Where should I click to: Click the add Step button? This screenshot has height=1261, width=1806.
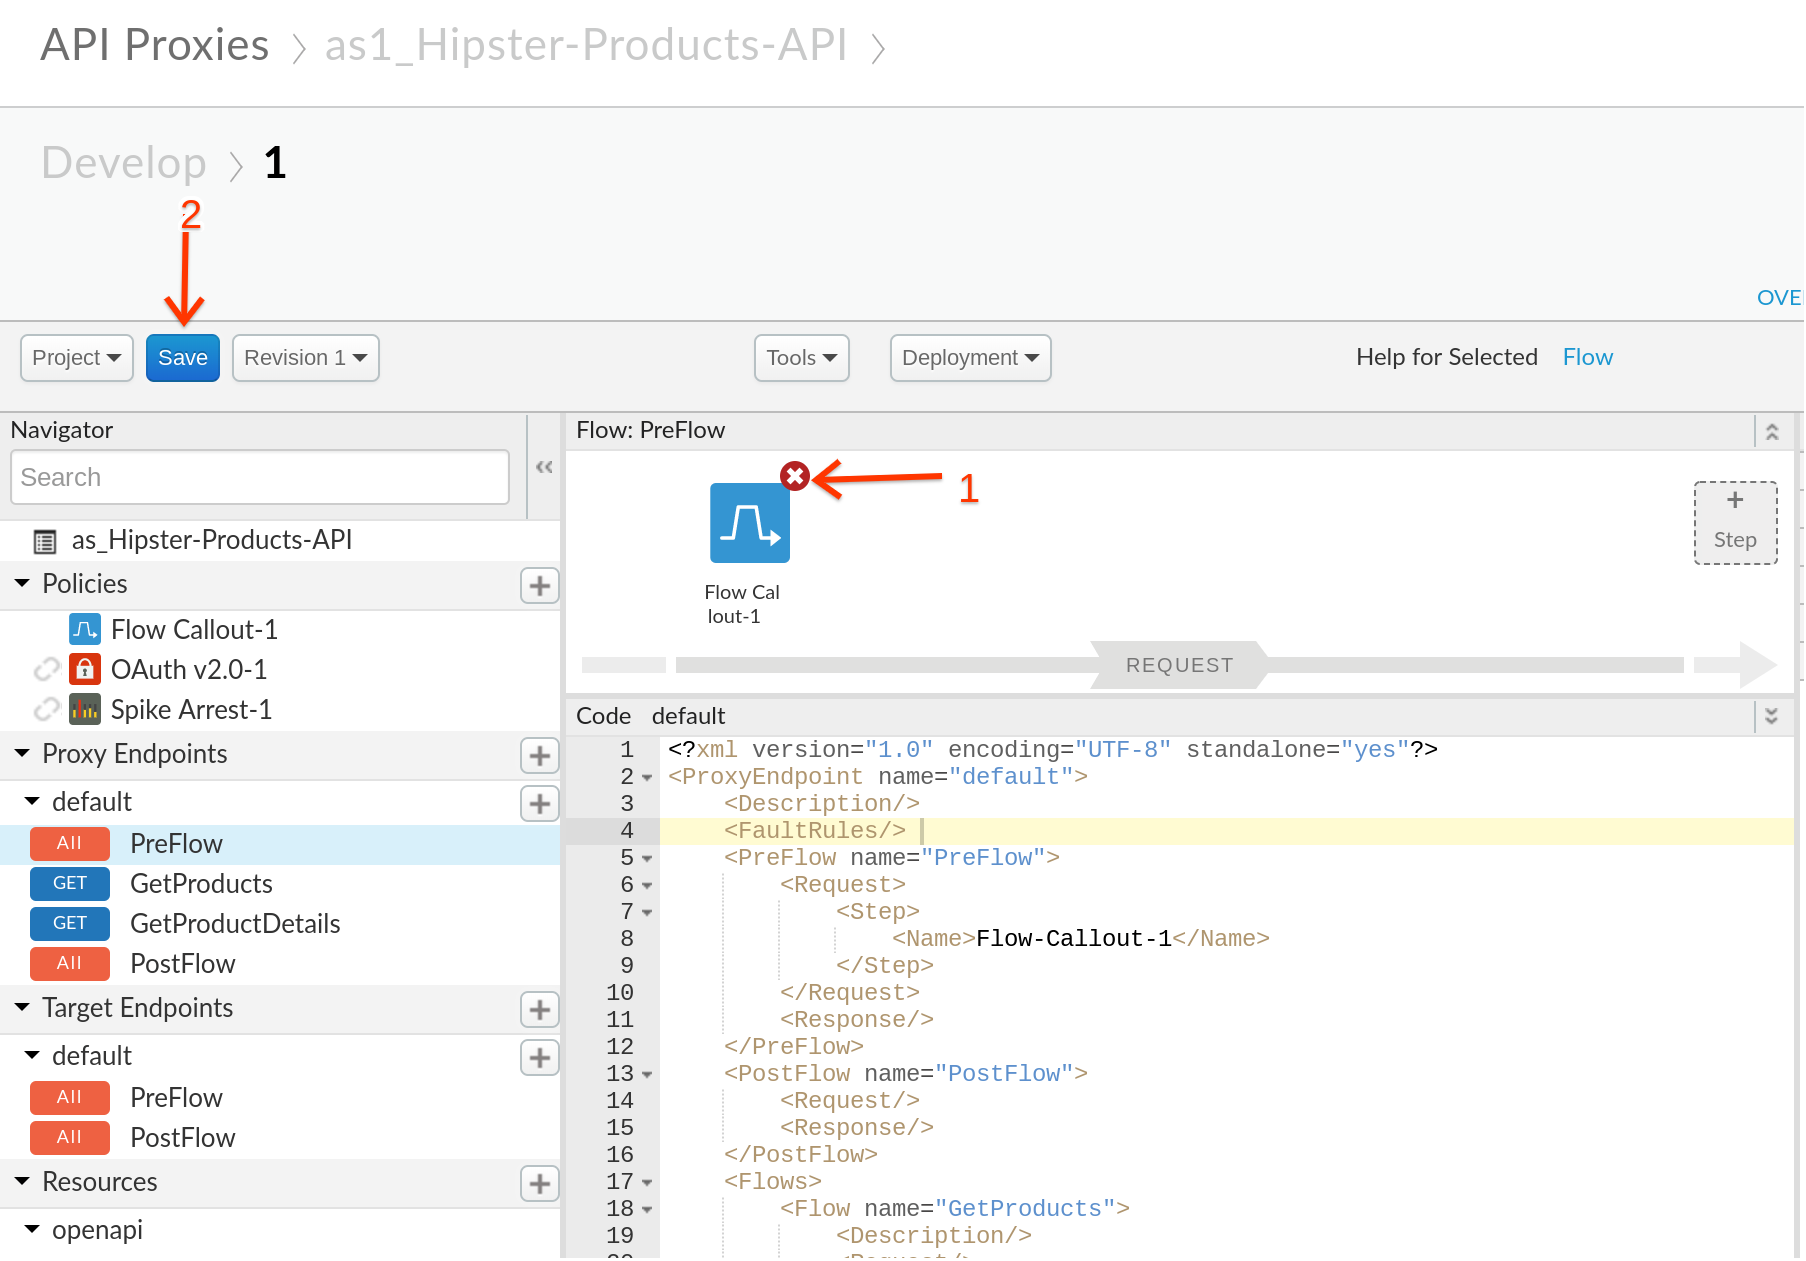click(1735, 523)
